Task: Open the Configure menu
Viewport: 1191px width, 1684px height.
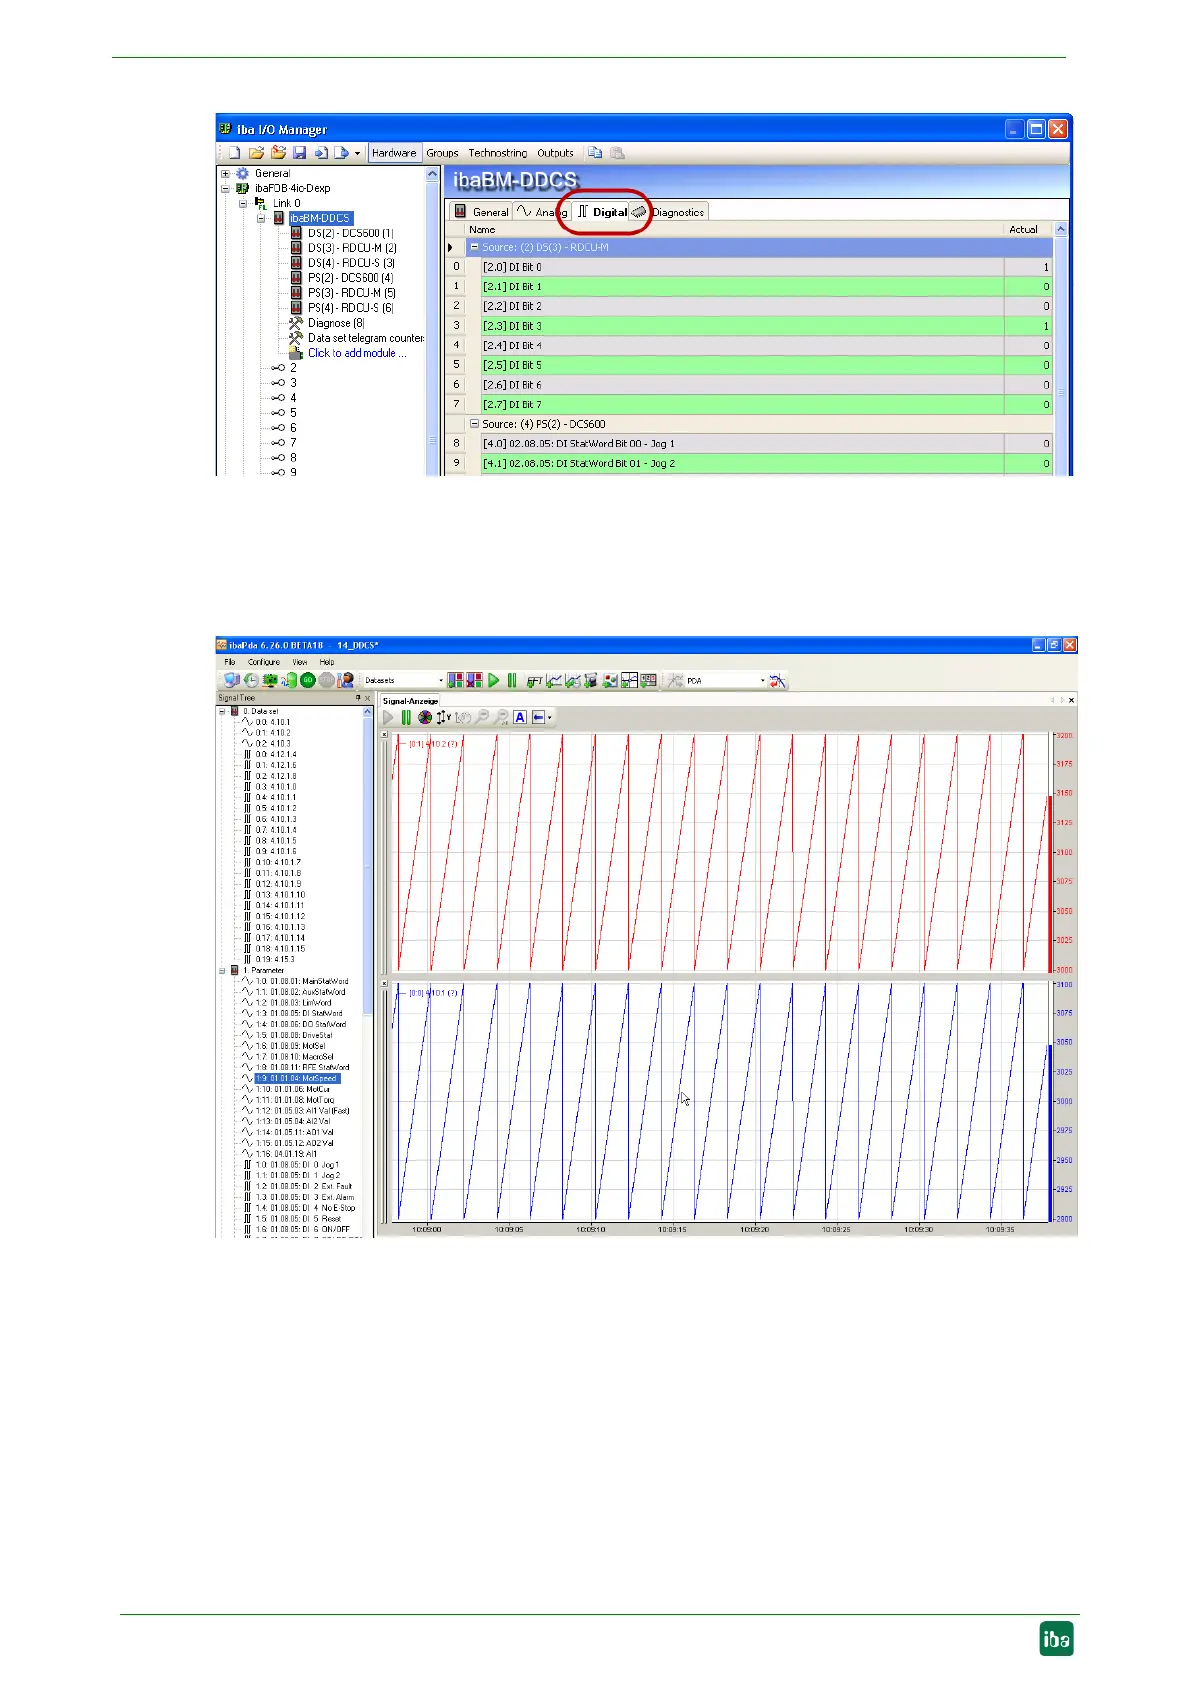Action: pyautogui.click(x=264, y=662)
